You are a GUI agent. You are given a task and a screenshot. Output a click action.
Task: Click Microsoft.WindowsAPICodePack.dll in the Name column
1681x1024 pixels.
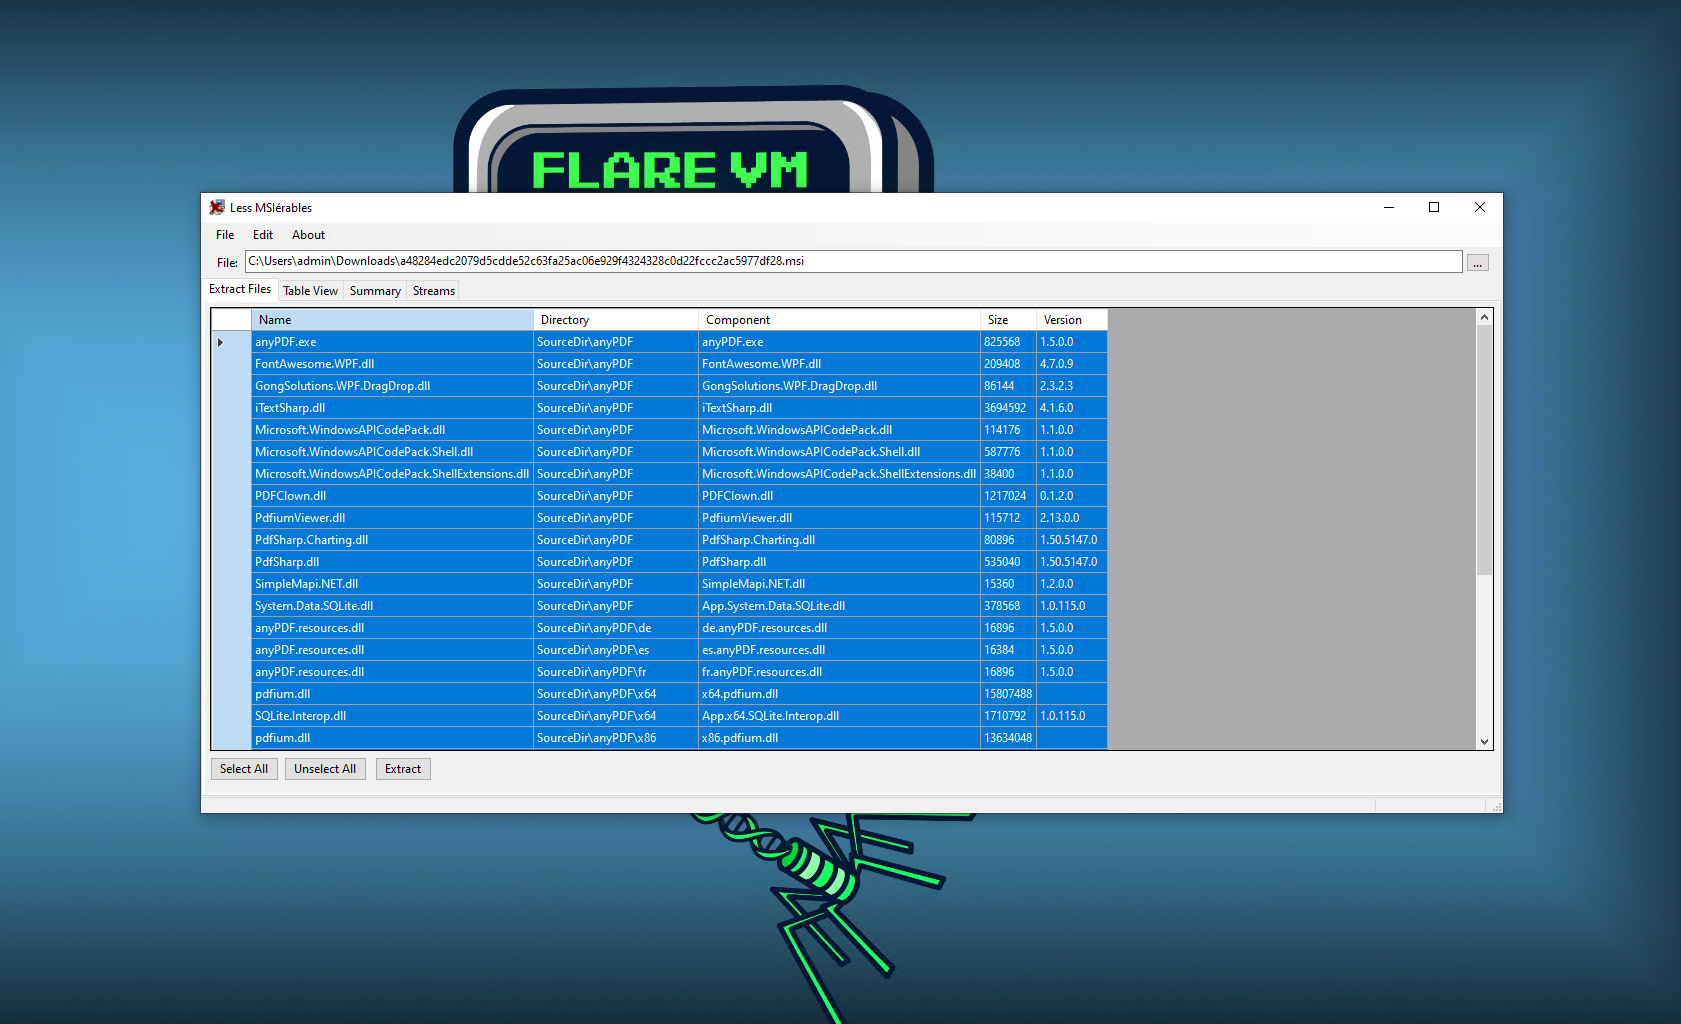coord(392,430)
